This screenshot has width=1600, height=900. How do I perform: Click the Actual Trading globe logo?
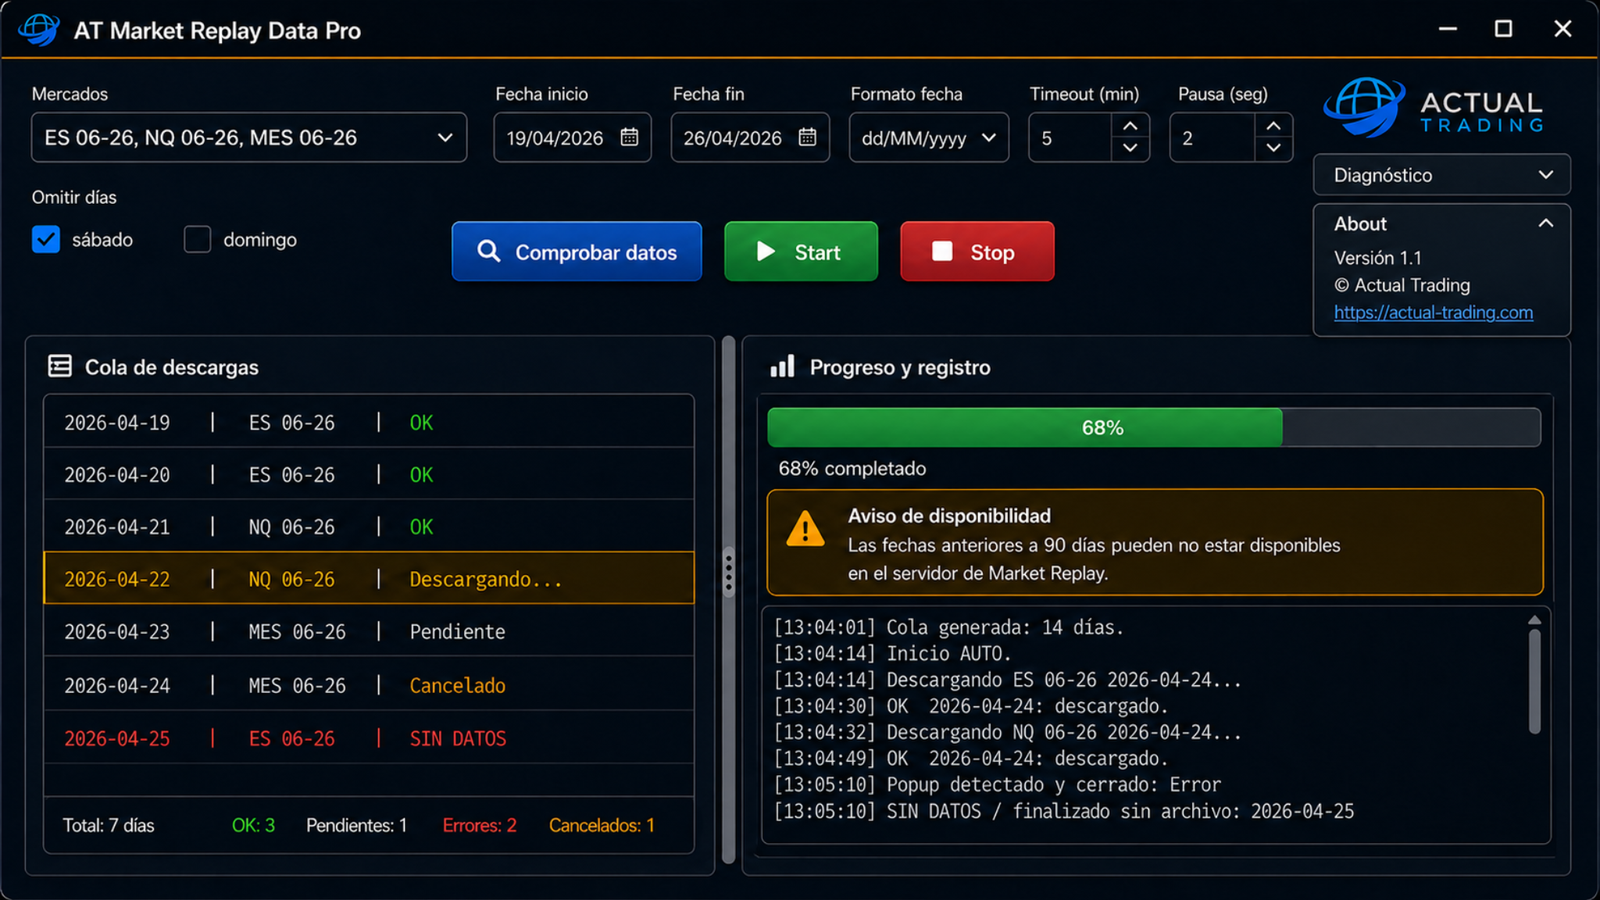1364,108
